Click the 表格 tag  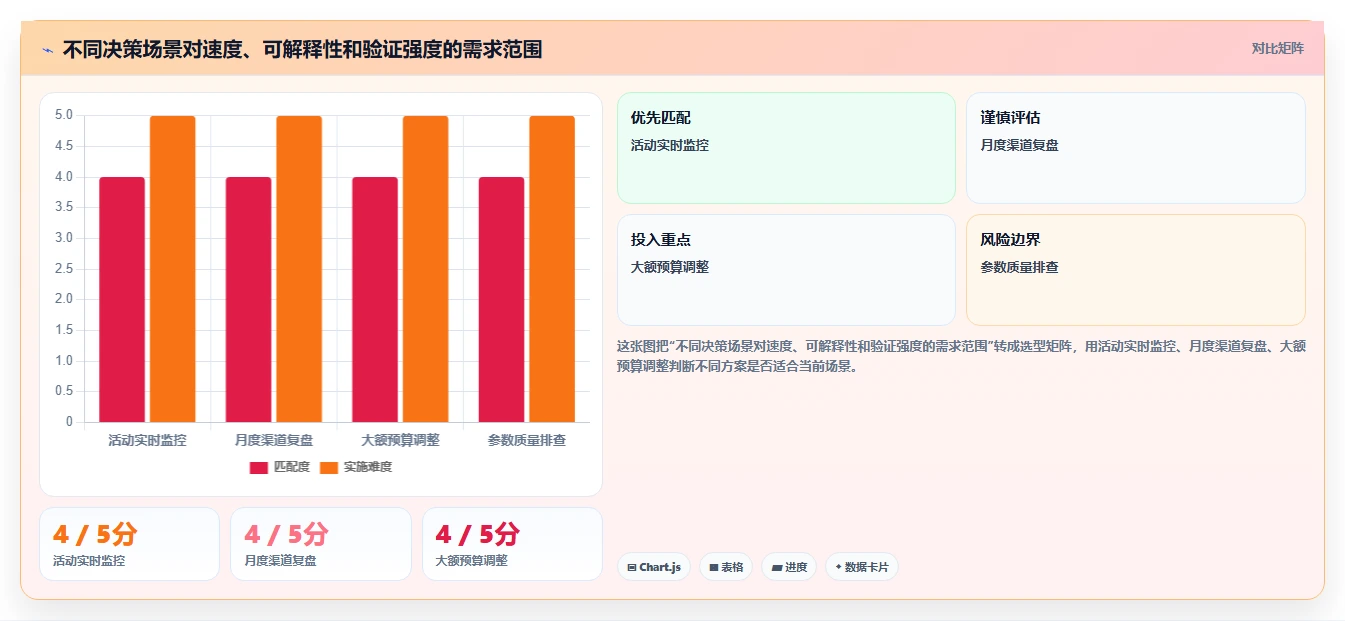point(726,567)
